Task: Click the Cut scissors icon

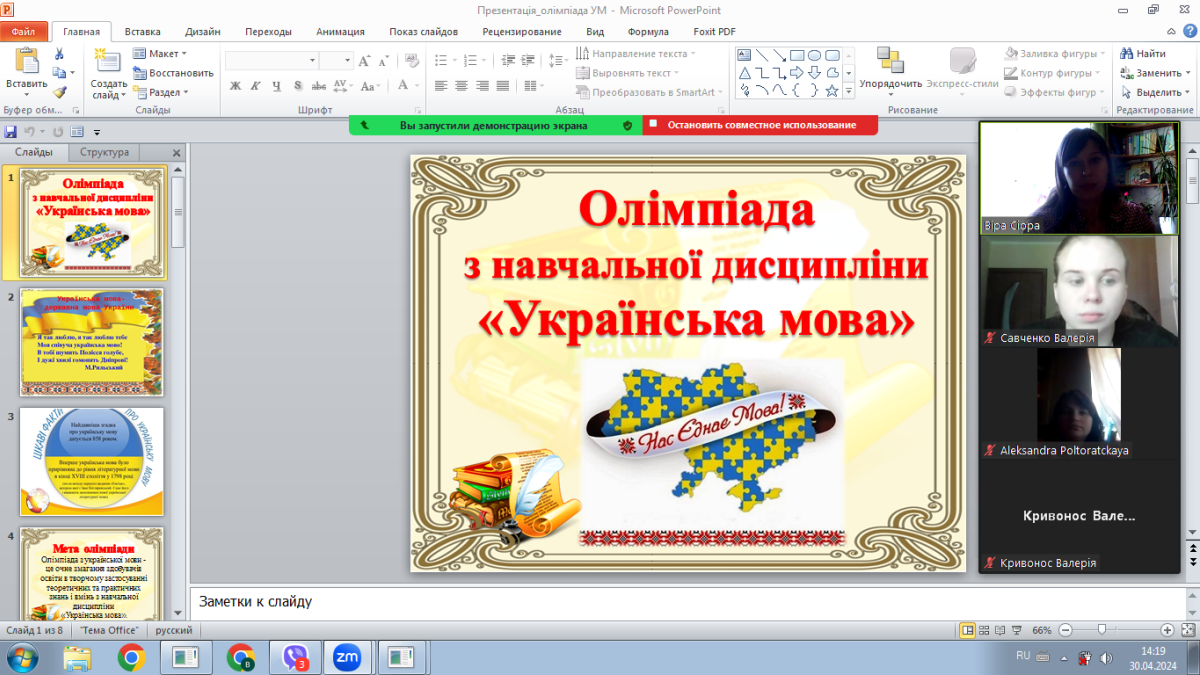Action: pos(60,54)
